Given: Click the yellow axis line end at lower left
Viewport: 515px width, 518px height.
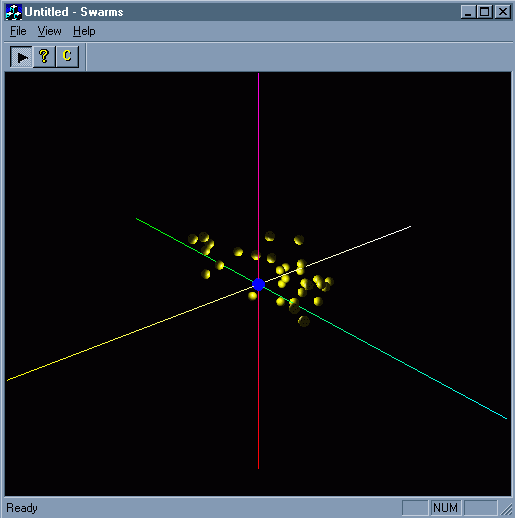Looking at the screenshot, I should pos(8,379).
